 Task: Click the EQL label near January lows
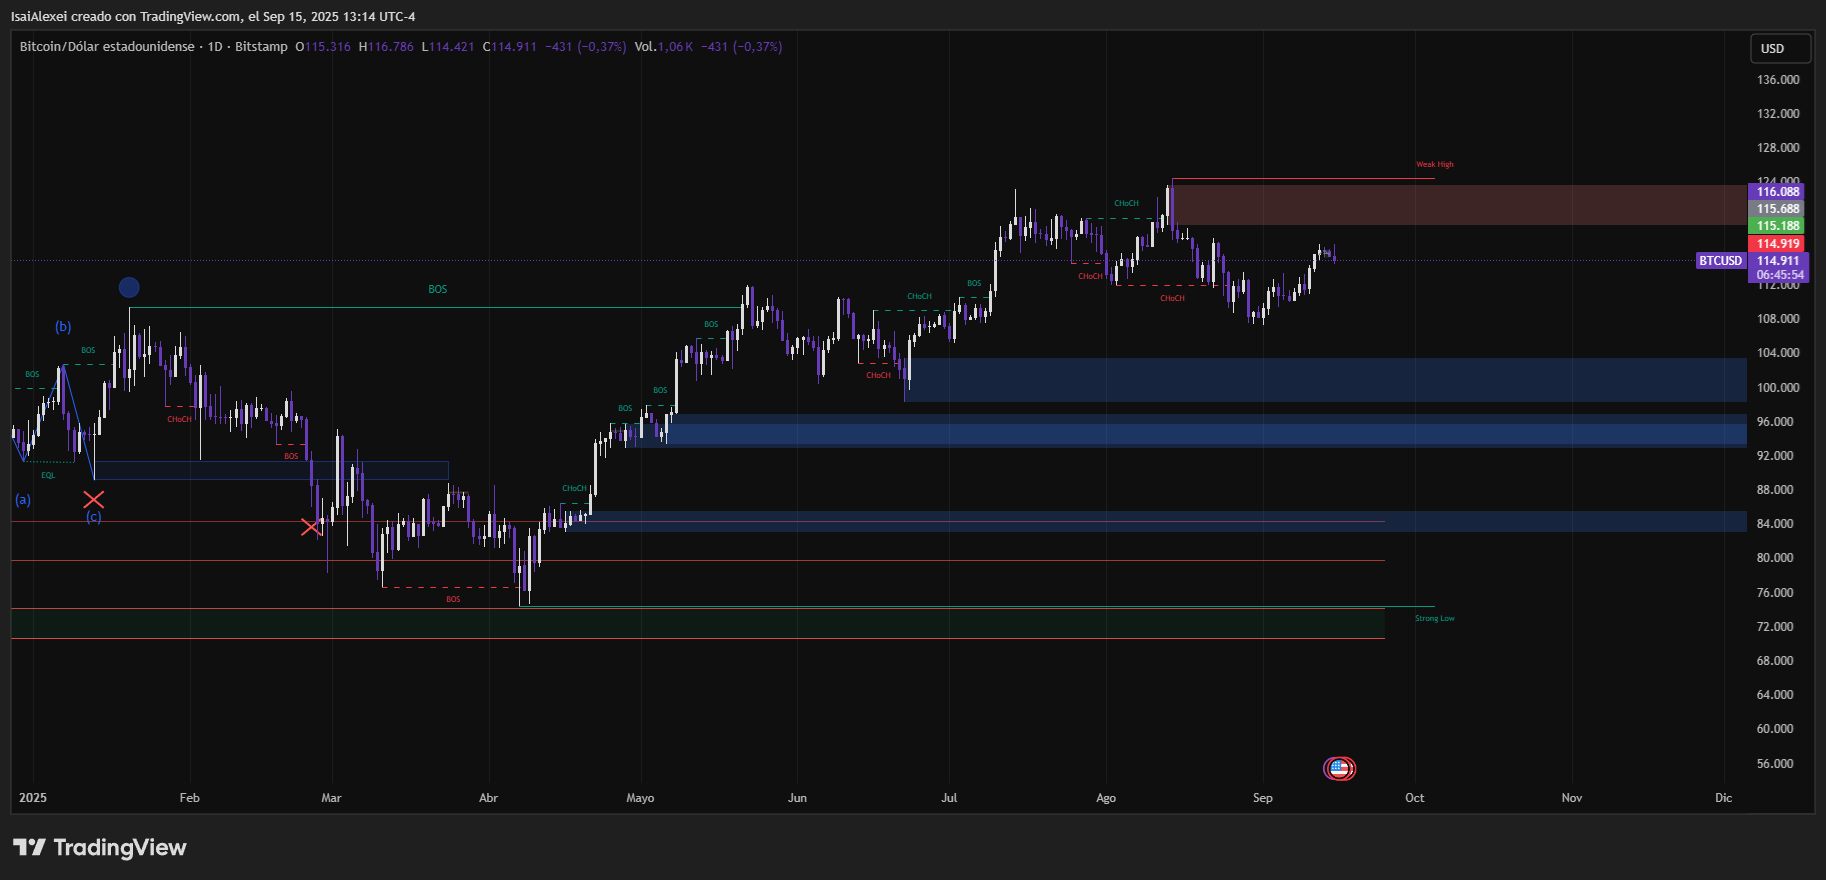46,475
